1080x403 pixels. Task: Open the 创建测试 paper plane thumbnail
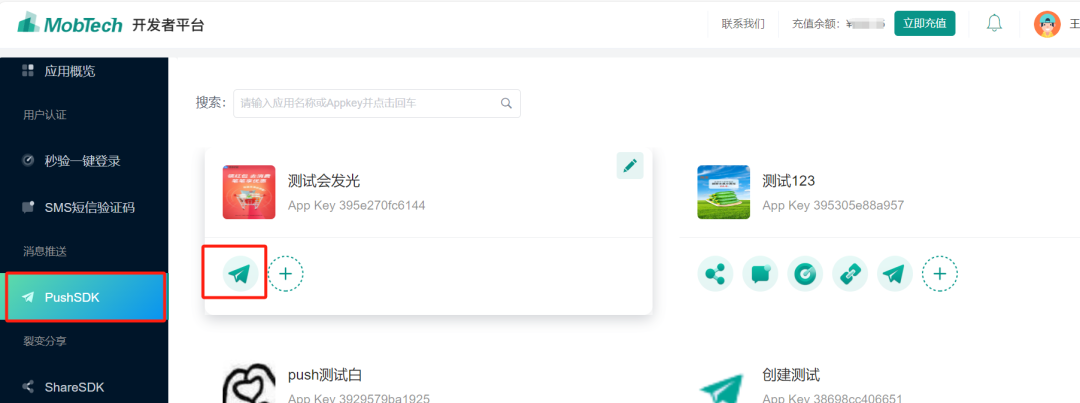click(723, 388)
